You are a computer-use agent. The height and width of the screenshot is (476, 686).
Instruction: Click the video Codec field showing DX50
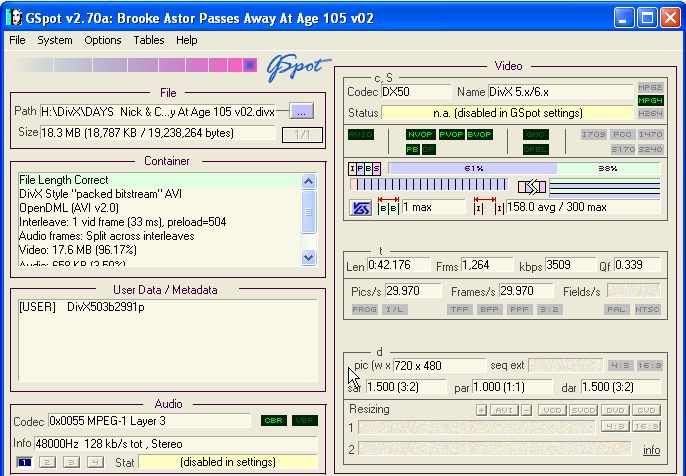click(x=416, y=92)
